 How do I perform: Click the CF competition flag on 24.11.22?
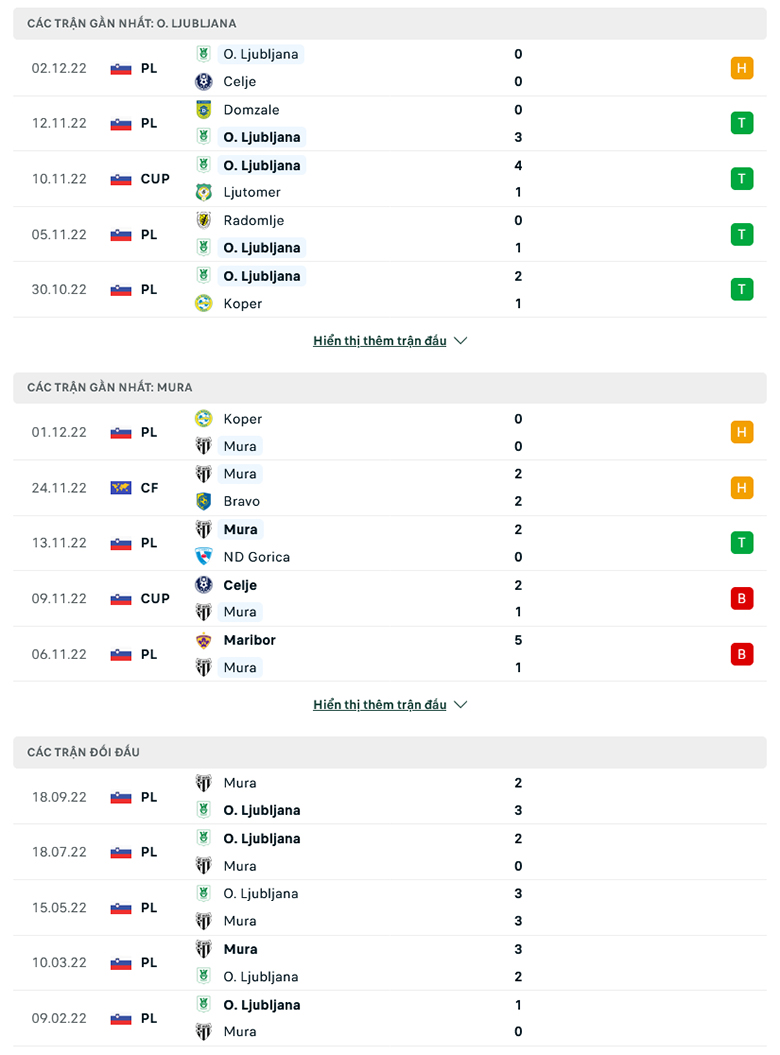click(121, 488)
